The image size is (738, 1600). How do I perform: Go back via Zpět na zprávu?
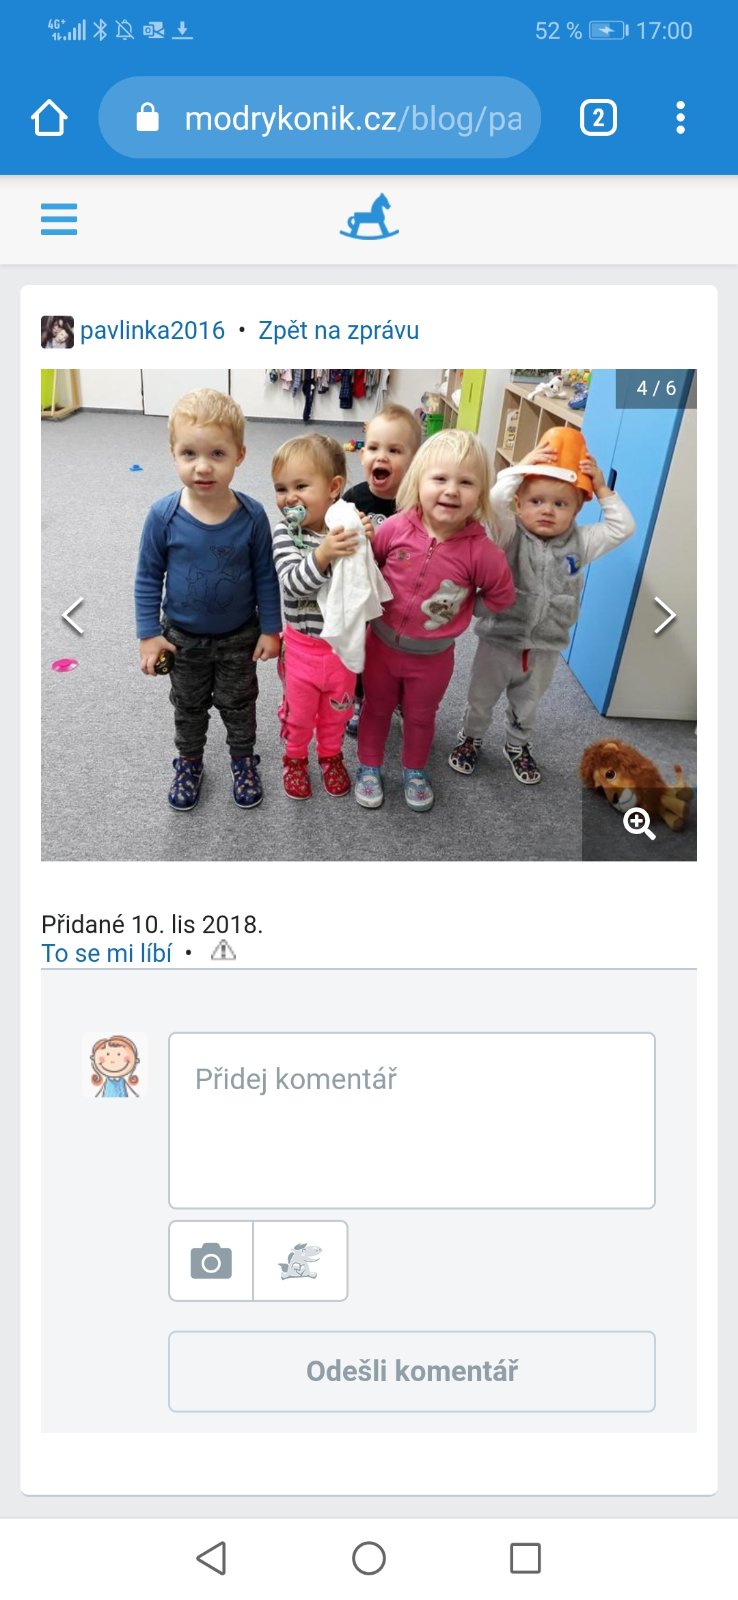coord(338,330)
